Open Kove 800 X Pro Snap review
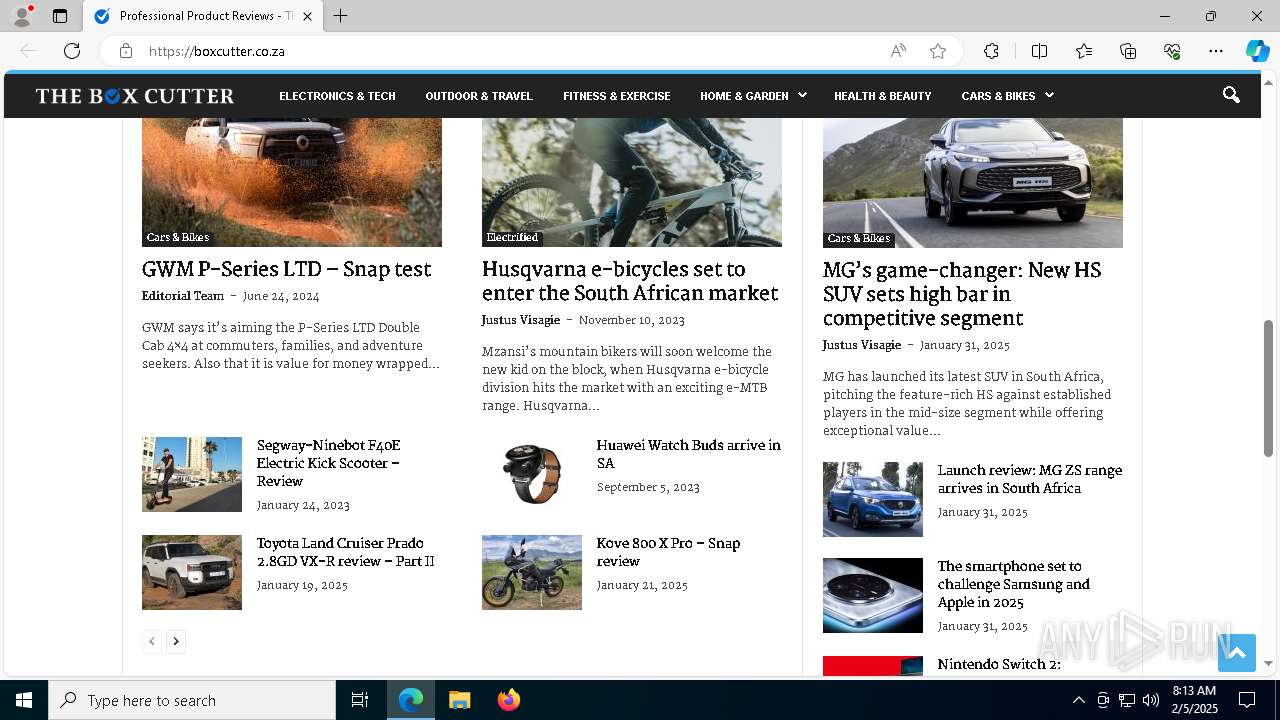This screenshot has height=720, width=1280. [x=669, y=552]
